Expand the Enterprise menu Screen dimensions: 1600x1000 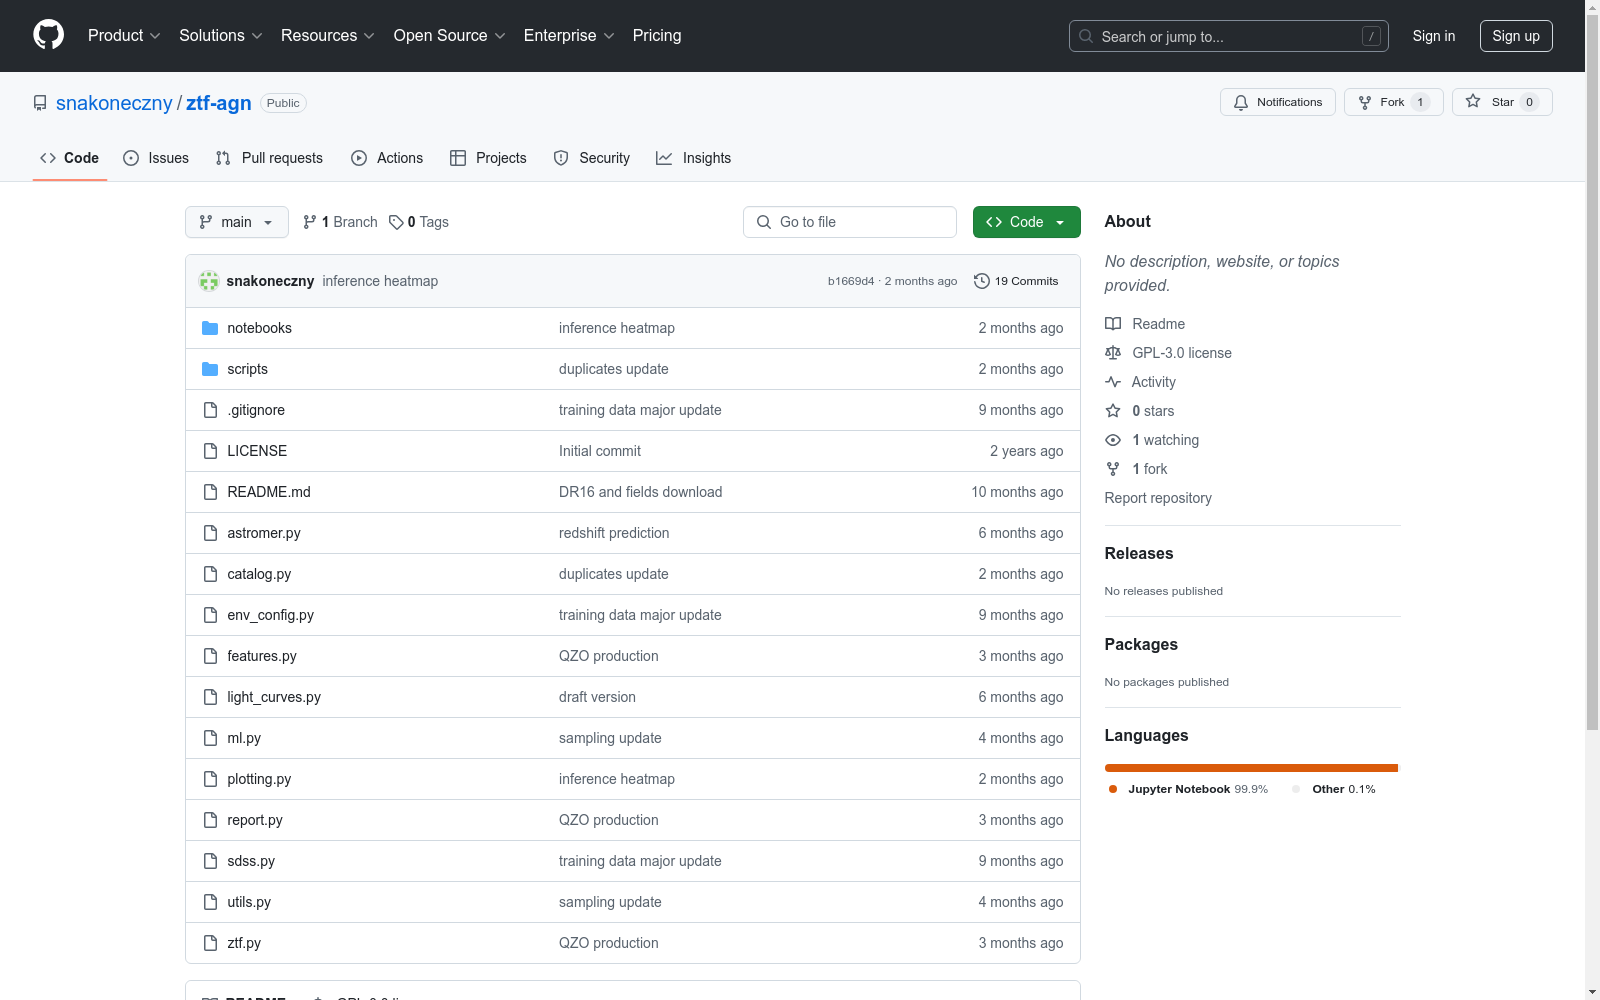(569, 36)
